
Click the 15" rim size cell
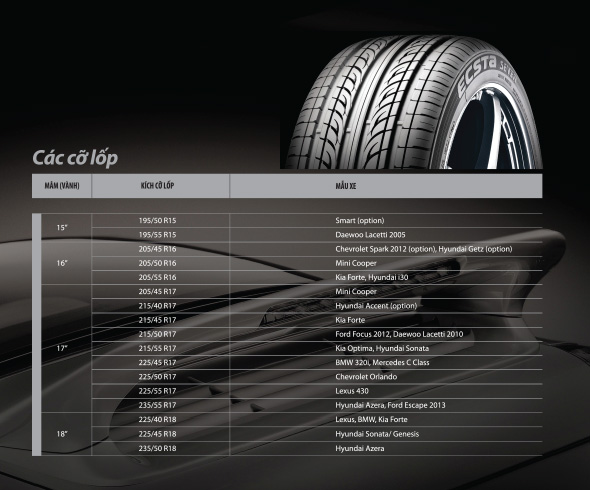tap(62, 228)
